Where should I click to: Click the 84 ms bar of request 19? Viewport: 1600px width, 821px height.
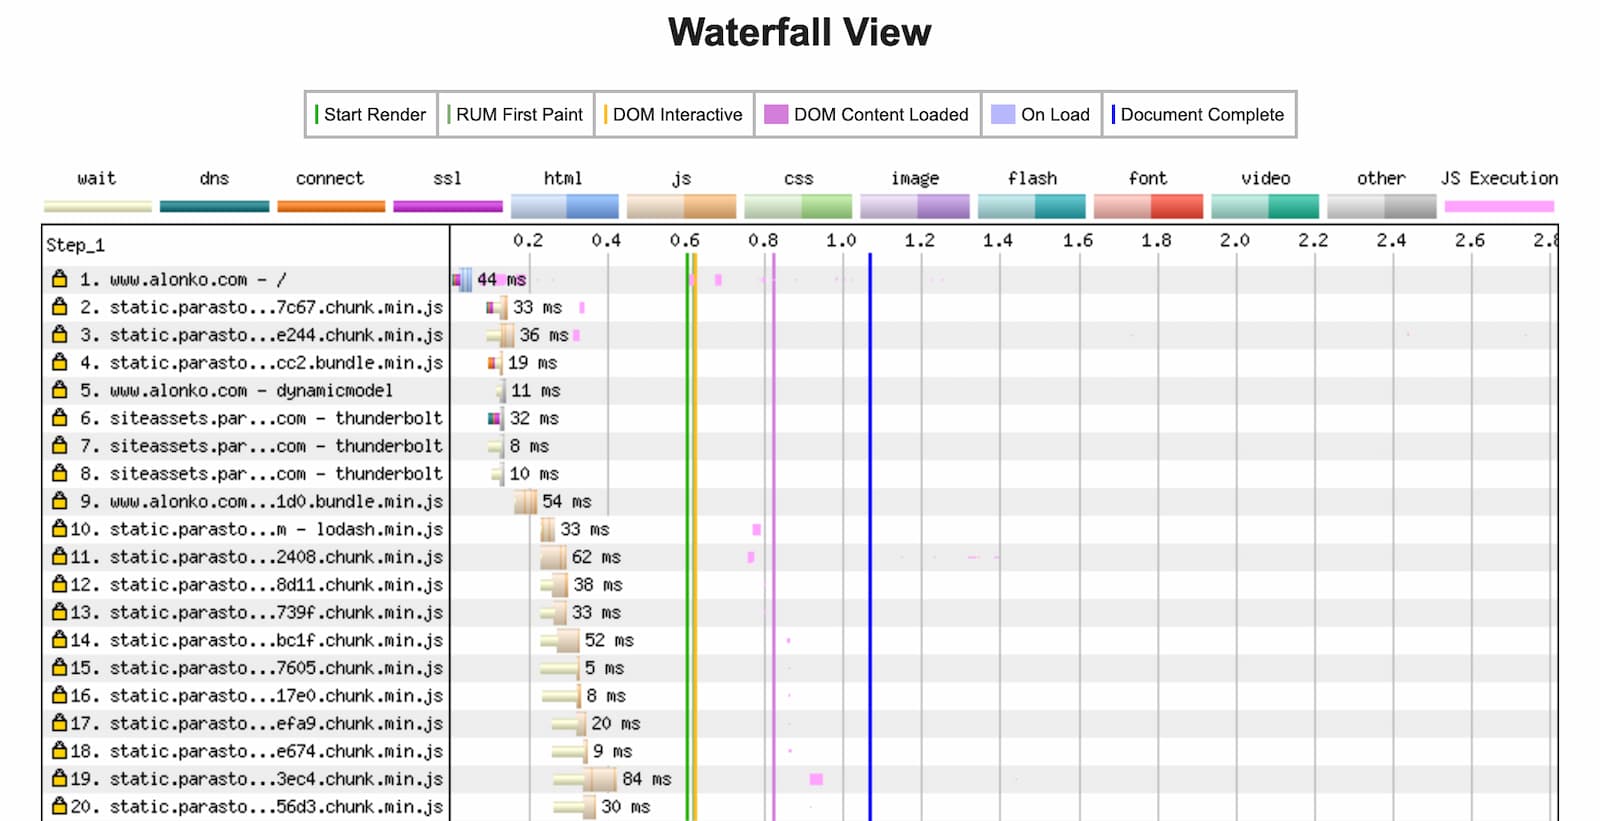tap(601, 779)
